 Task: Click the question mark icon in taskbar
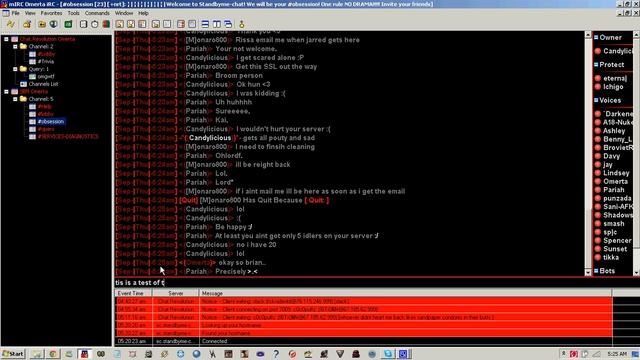pos(276,354)
